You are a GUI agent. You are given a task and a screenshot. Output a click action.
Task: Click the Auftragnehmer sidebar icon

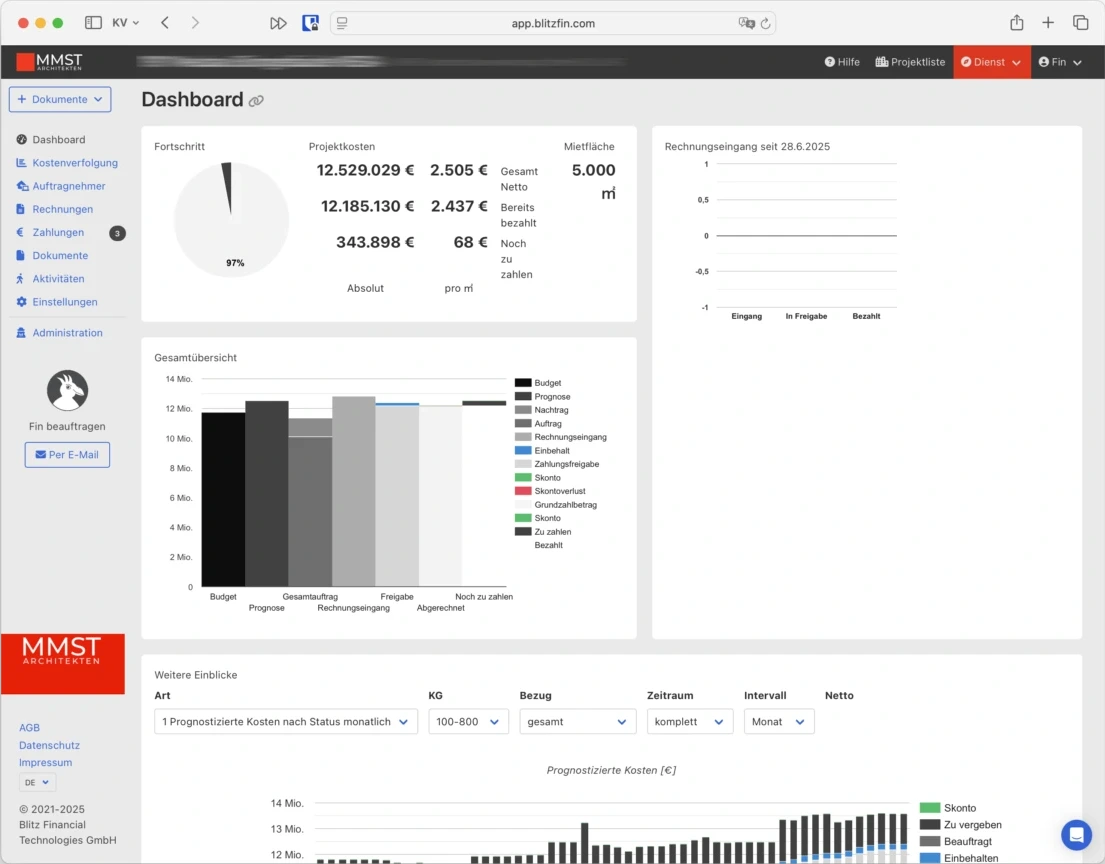coord(22,186)
